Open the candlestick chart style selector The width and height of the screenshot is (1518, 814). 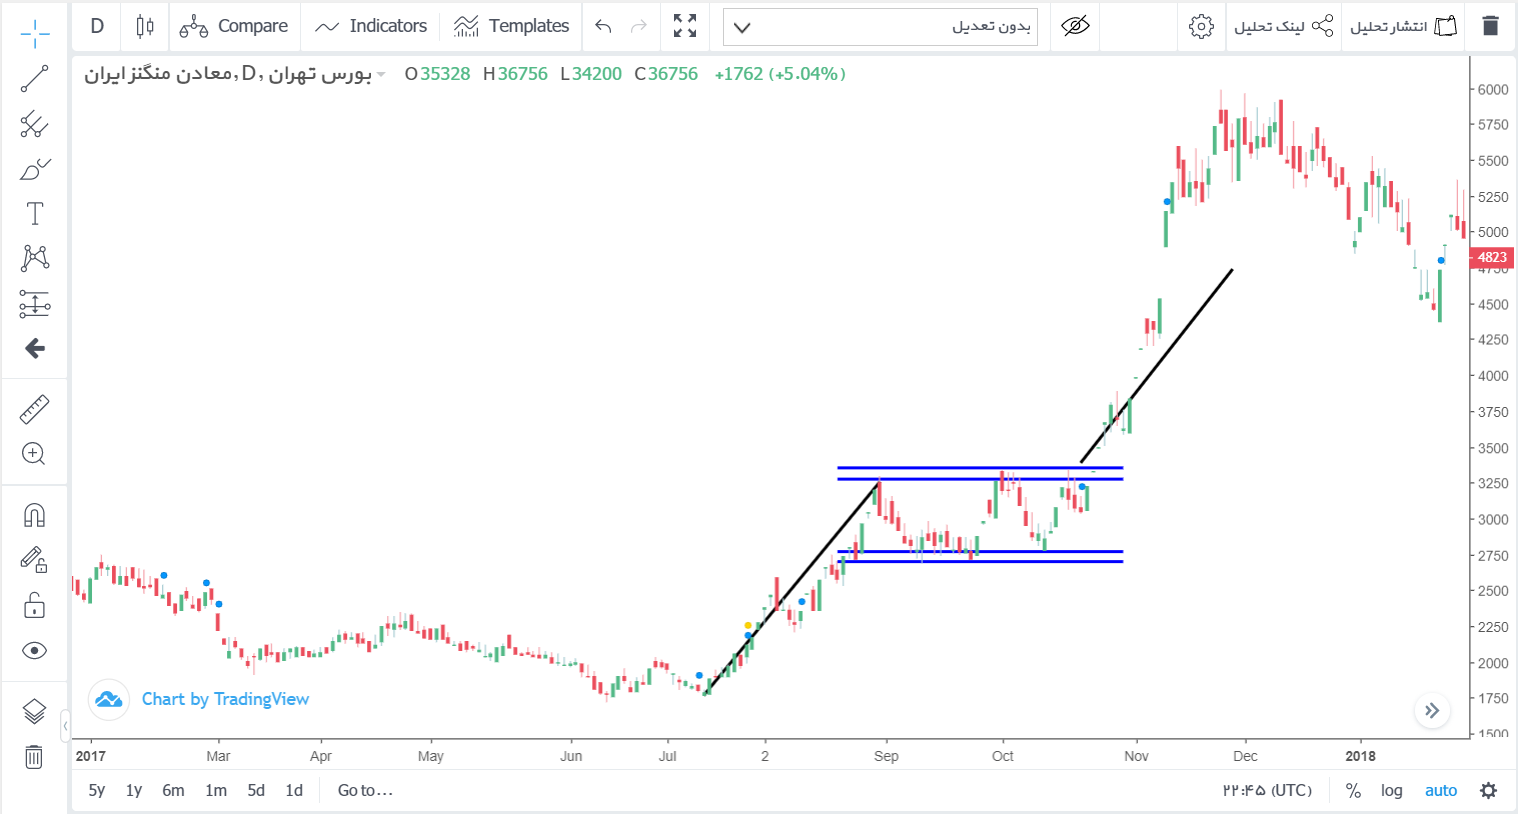pos(145,26)
